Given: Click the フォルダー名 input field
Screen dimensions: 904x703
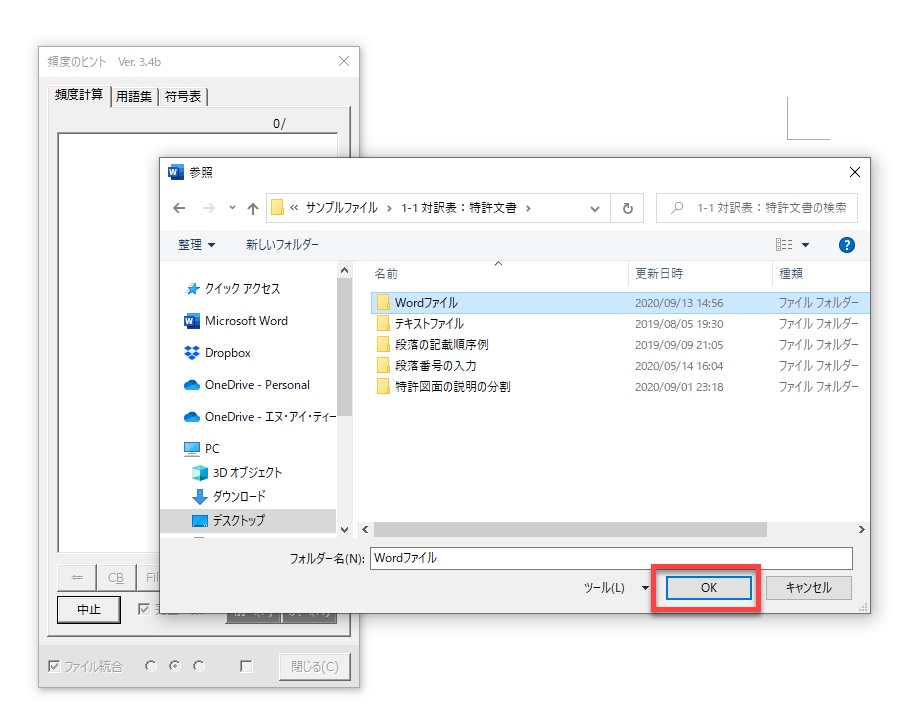Looking at the screenshot, I should (610, 558).
